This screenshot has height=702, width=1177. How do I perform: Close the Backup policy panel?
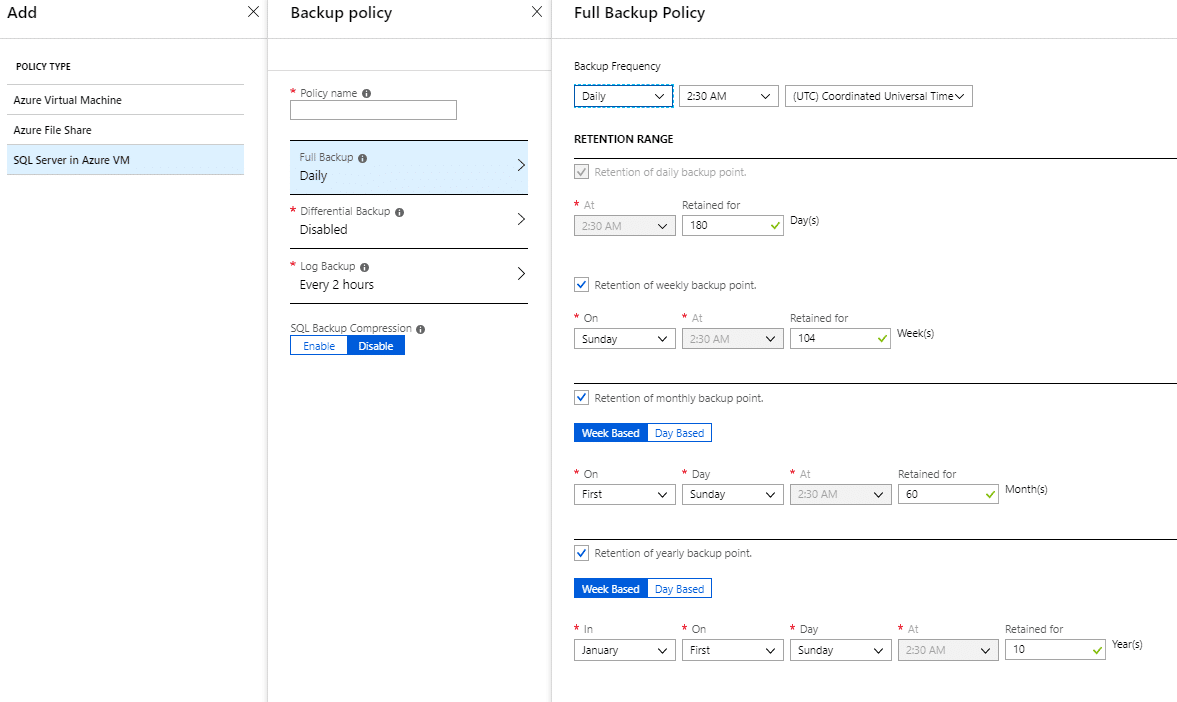(x=536, y=12)
